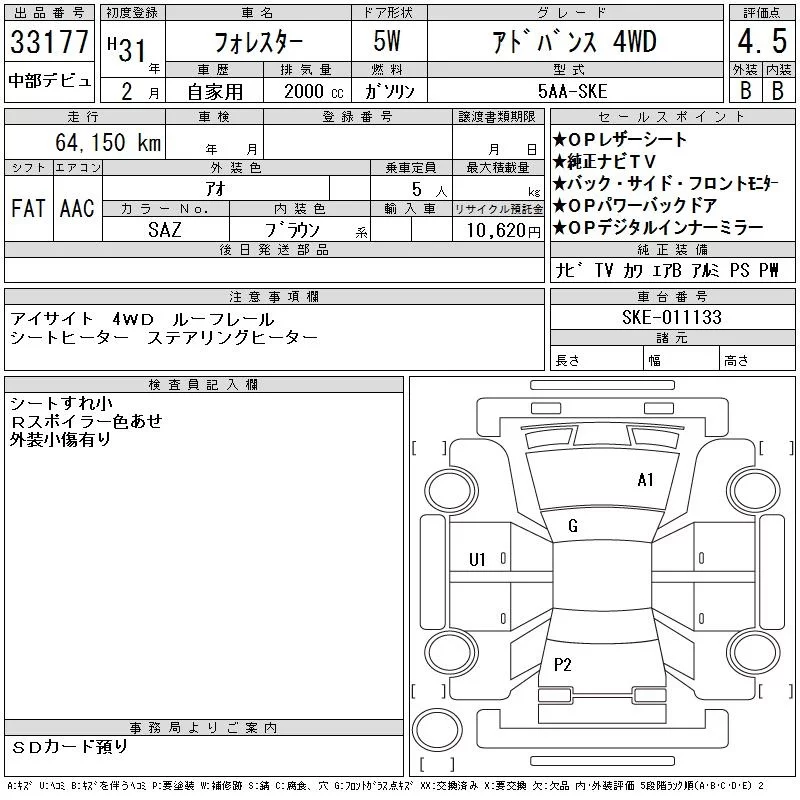The width and height of the screenshot is (800, 800).
Task: Click inspector note Rスポイラー色あせ
Action: 86,421
